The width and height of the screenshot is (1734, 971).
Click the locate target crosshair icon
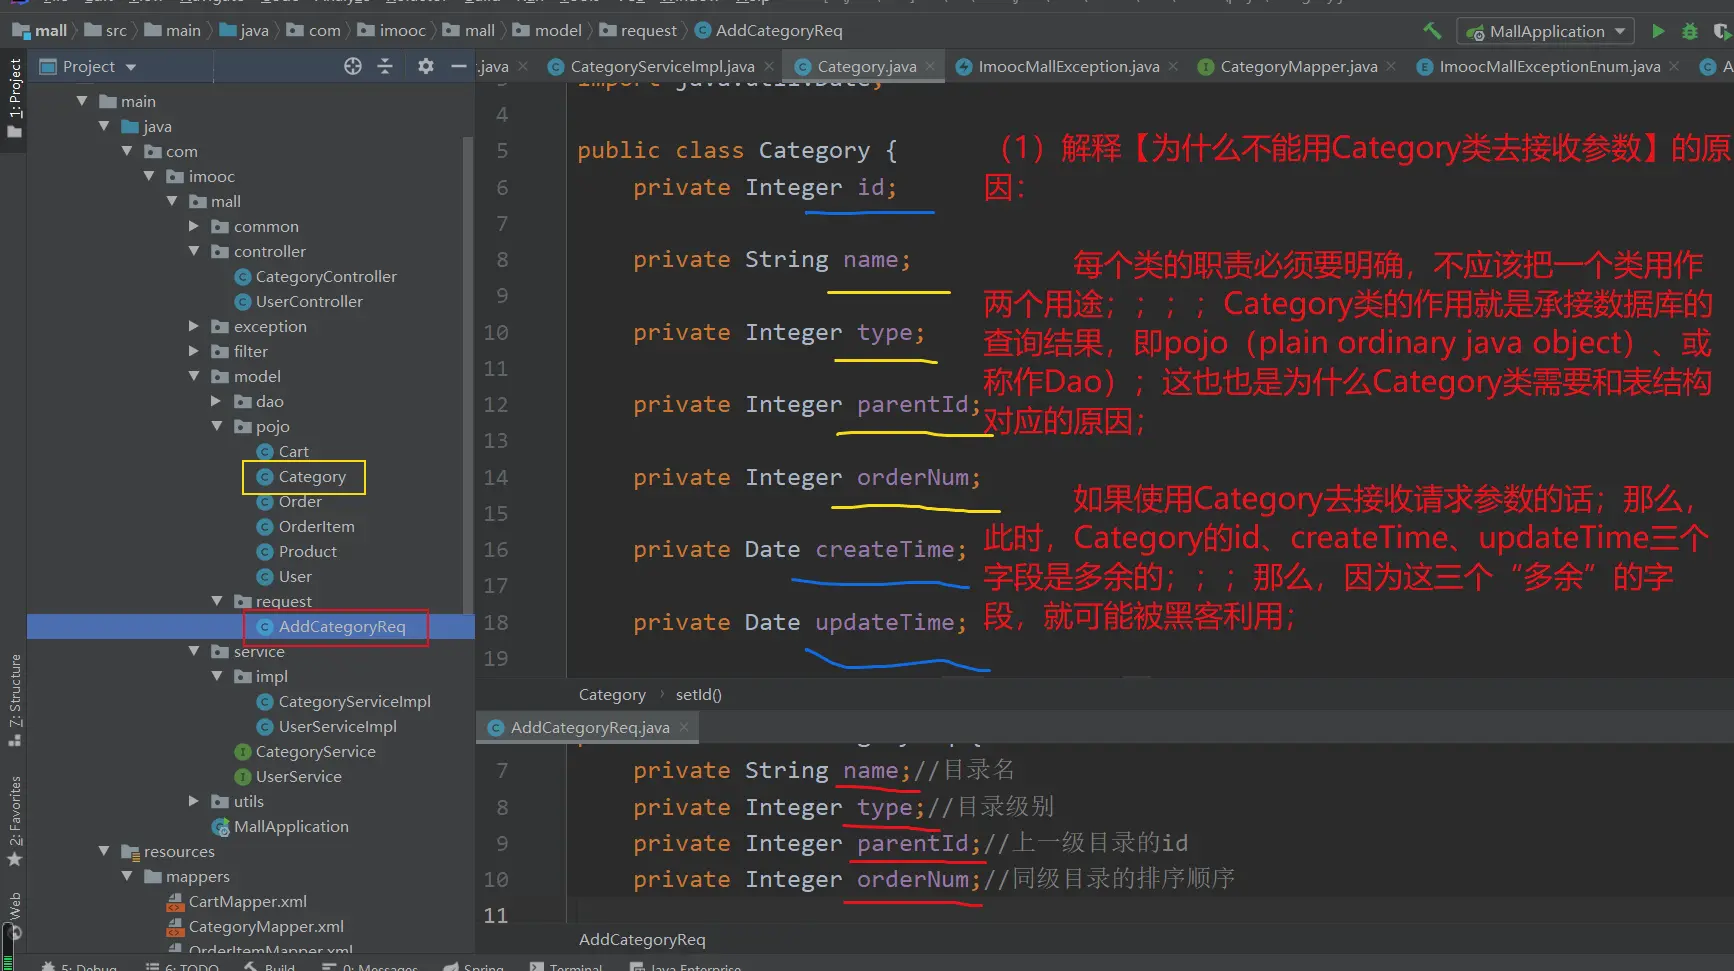pos(353,66)
